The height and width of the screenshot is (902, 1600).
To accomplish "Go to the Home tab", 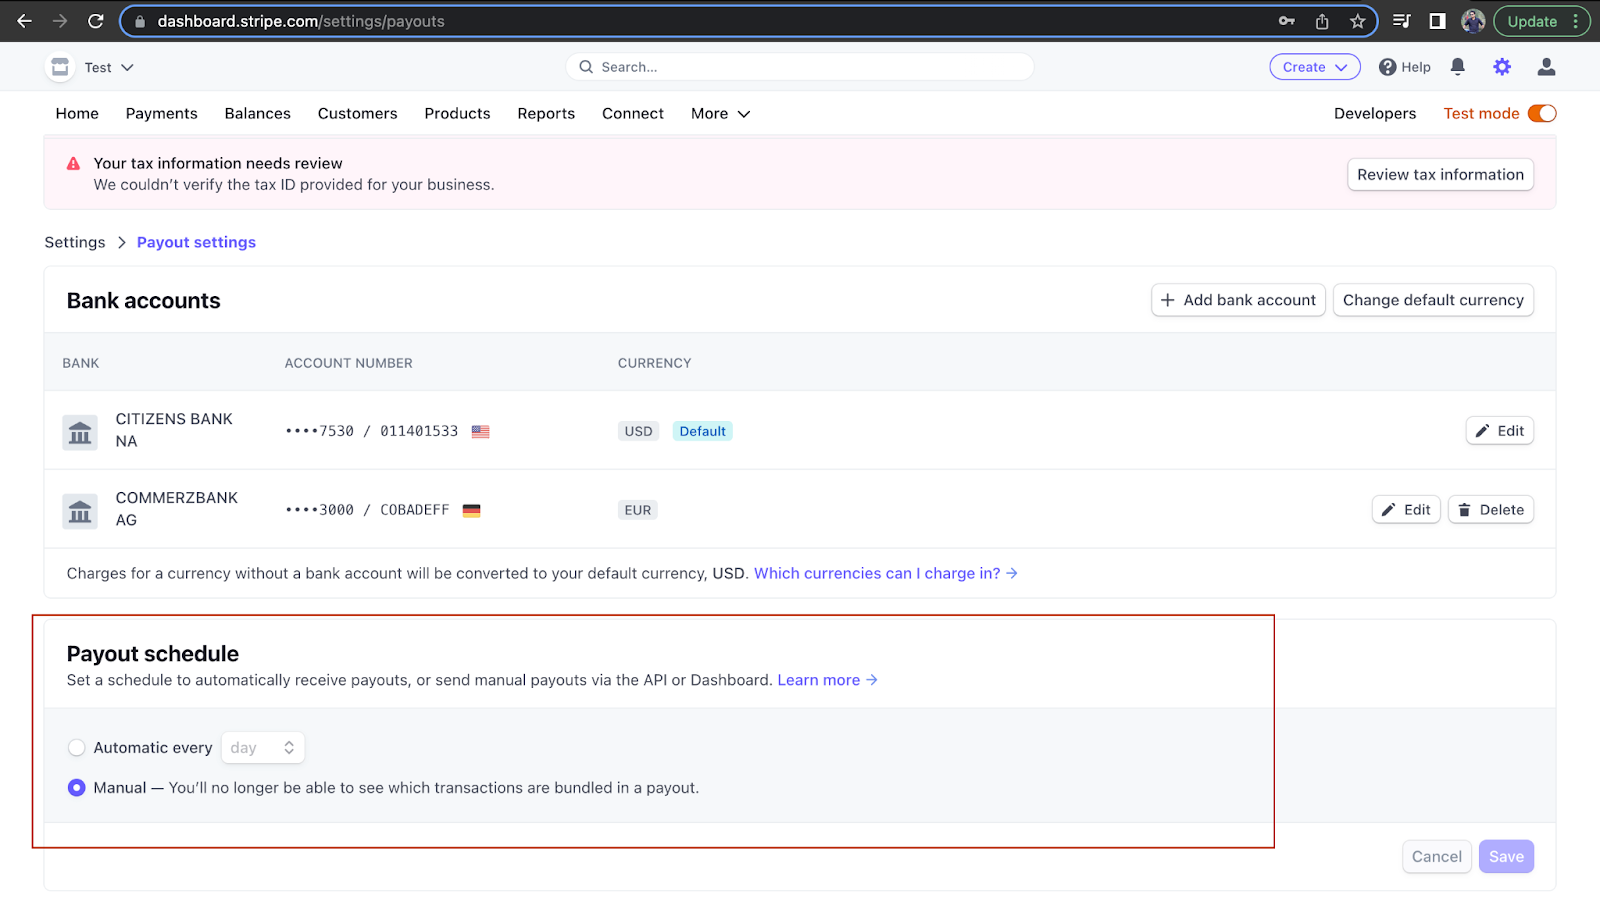I will pyautogui.click(x=77, y=114).
